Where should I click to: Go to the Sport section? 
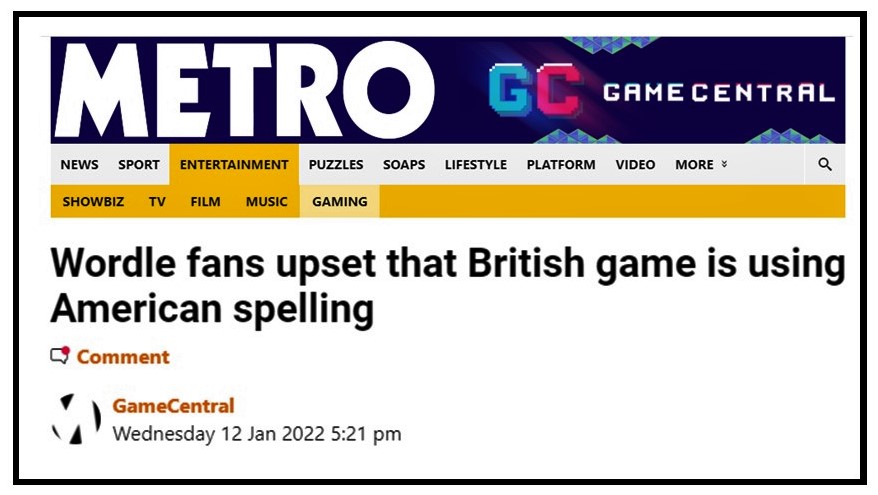click(139, 165)
